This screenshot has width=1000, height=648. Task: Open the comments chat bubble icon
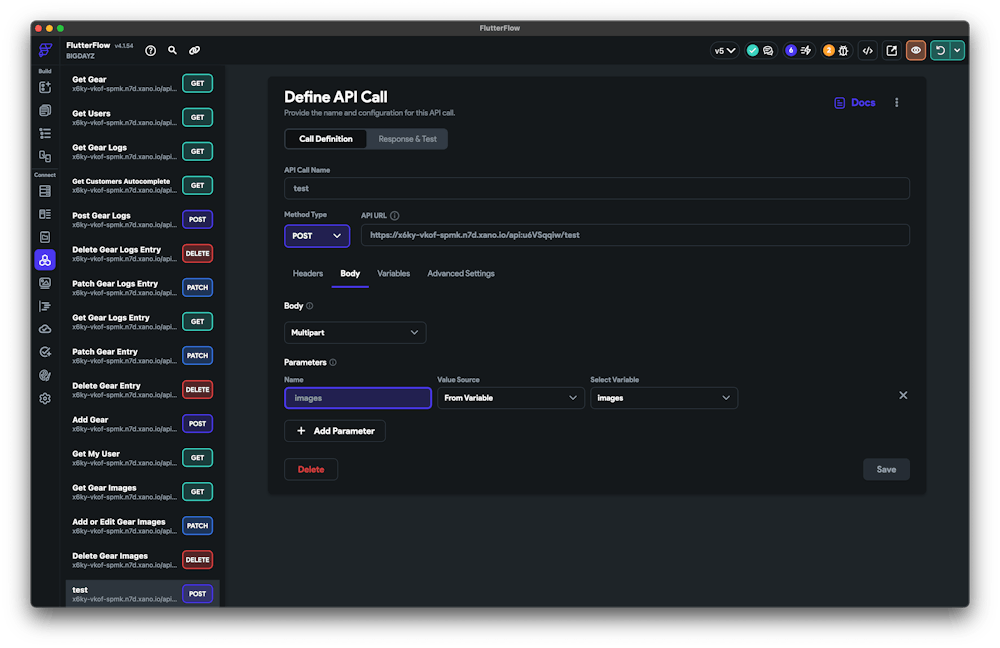click(x=768, y=50)
